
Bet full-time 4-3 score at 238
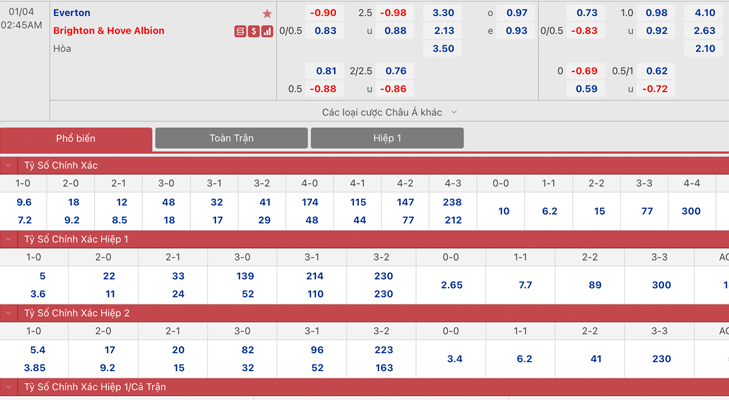tap(452, 202)
